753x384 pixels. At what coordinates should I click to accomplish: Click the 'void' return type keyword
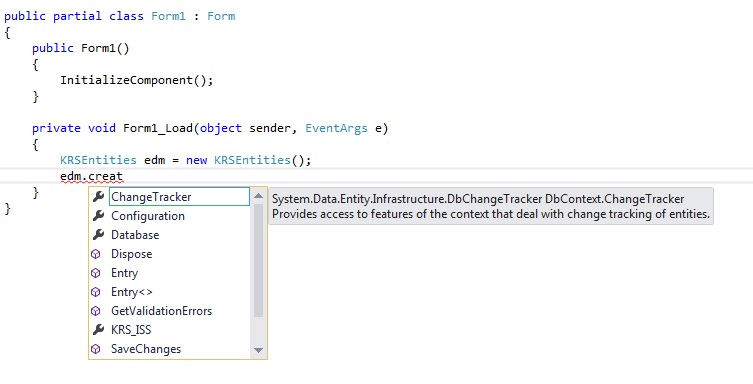point(102,128)
